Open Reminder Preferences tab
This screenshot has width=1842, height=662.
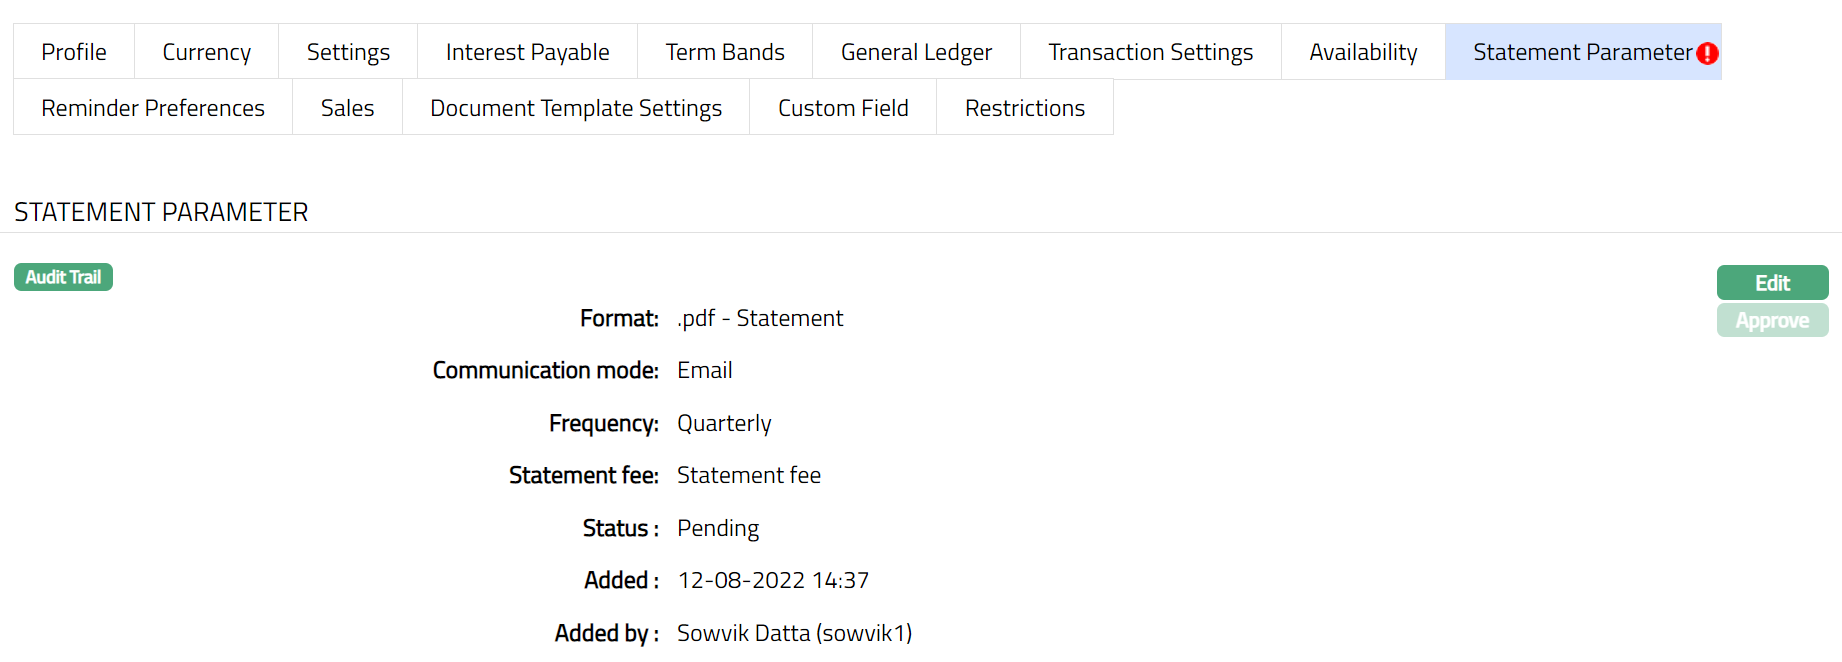tap(153, 108)
